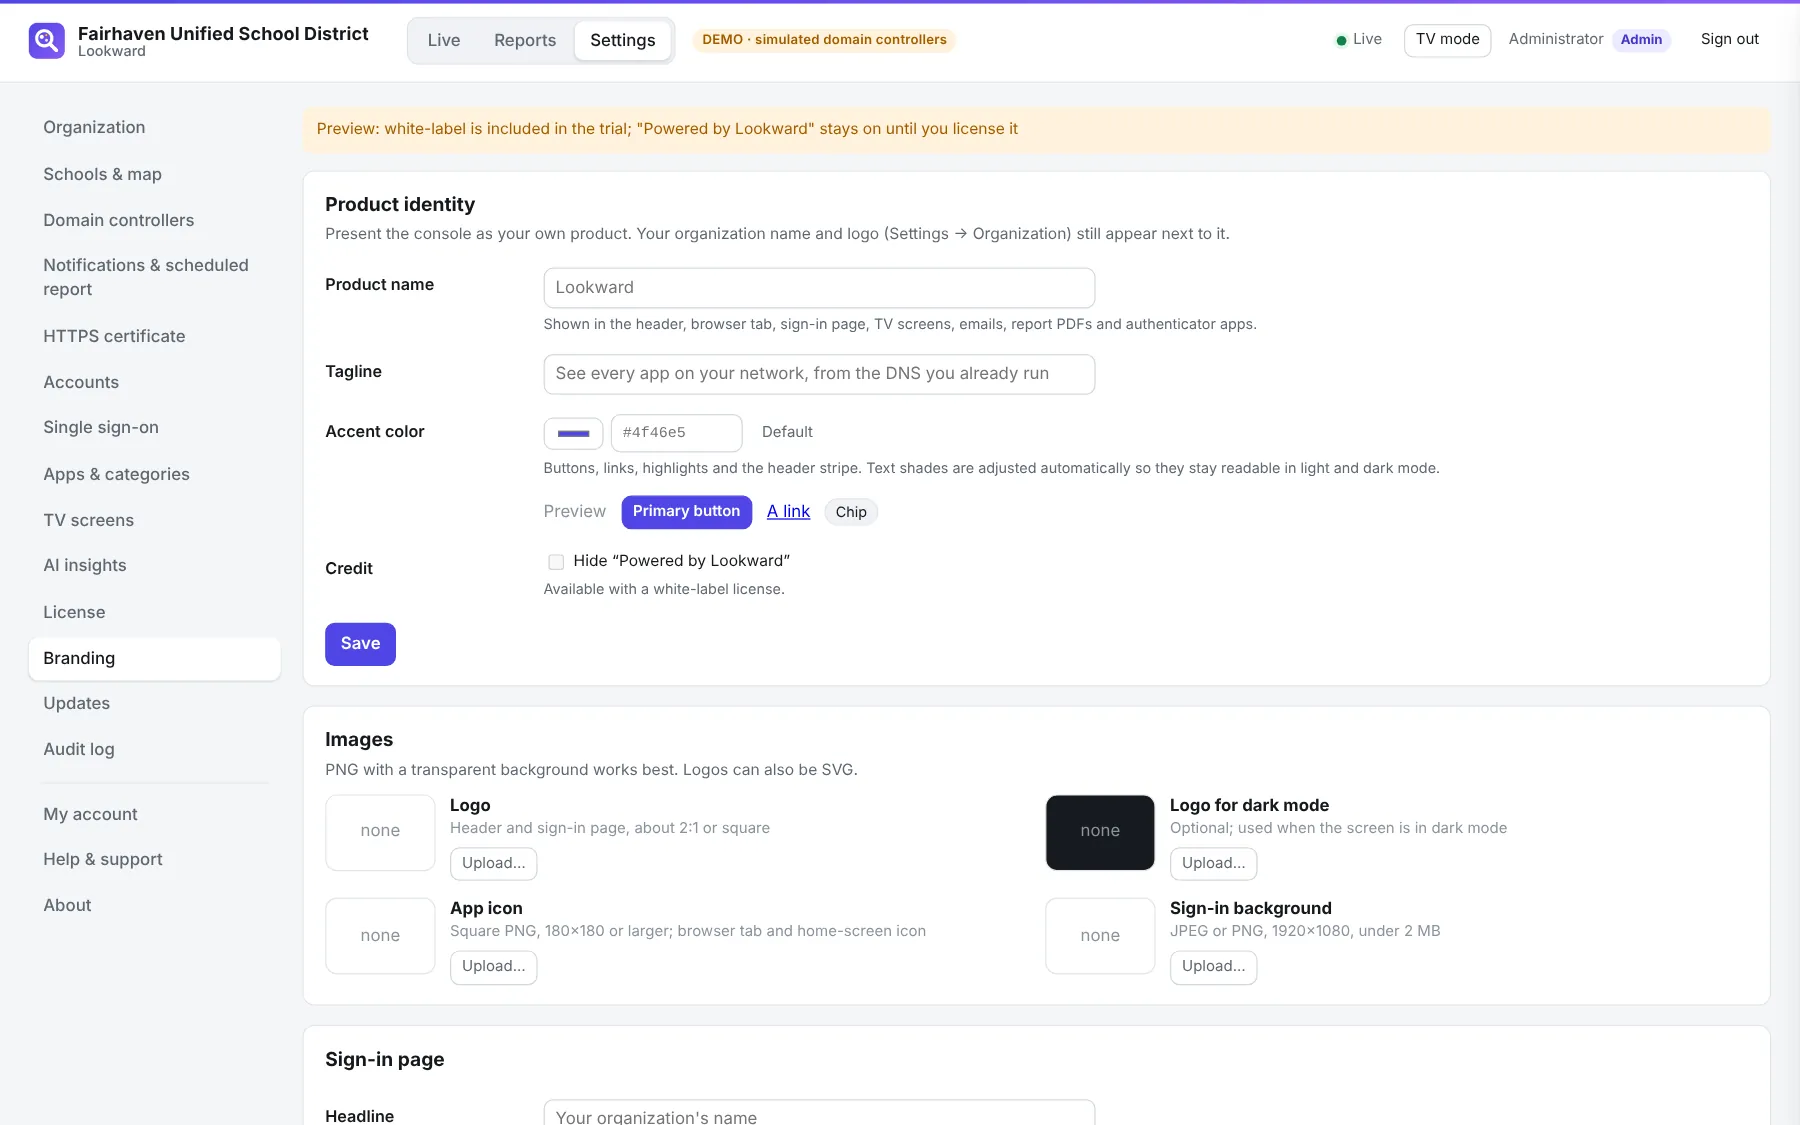Click the Primary button preview

coord(686,512)
